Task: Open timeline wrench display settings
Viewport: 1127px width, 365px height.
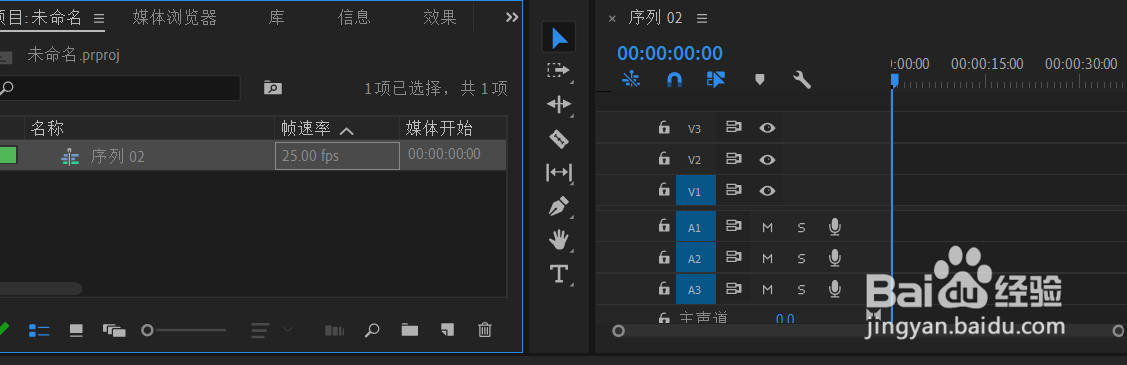Action: (x=801, y=80)
